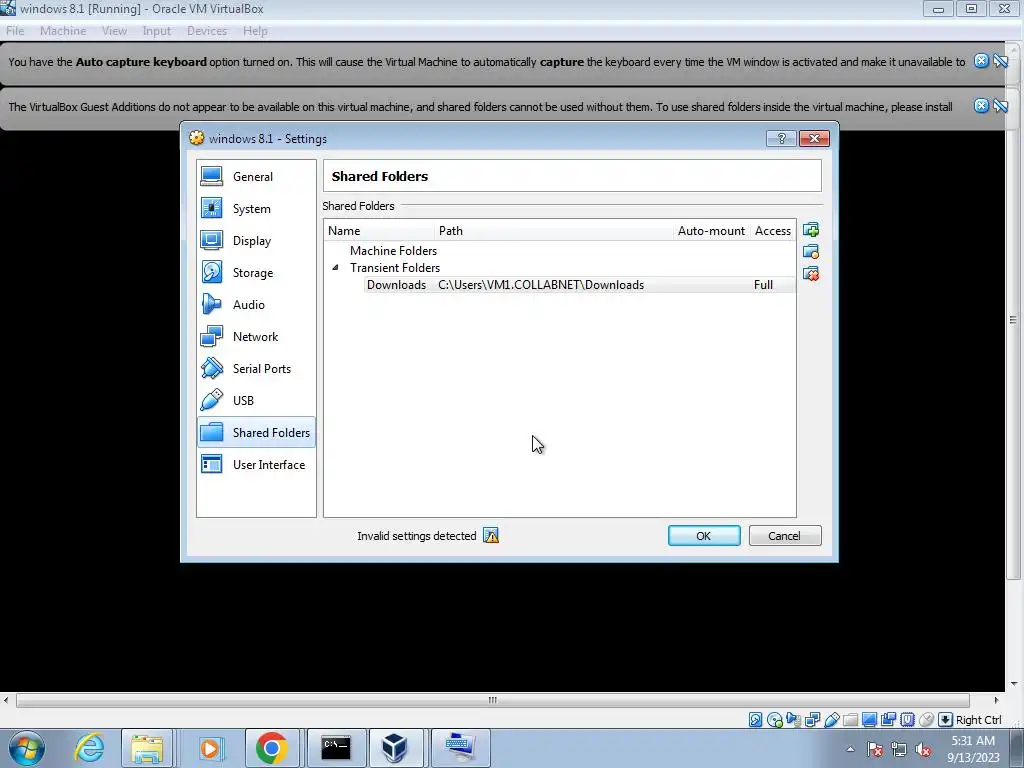Click the muted volume tray icon
The image size is (1024, 768).
pos(923,750)
